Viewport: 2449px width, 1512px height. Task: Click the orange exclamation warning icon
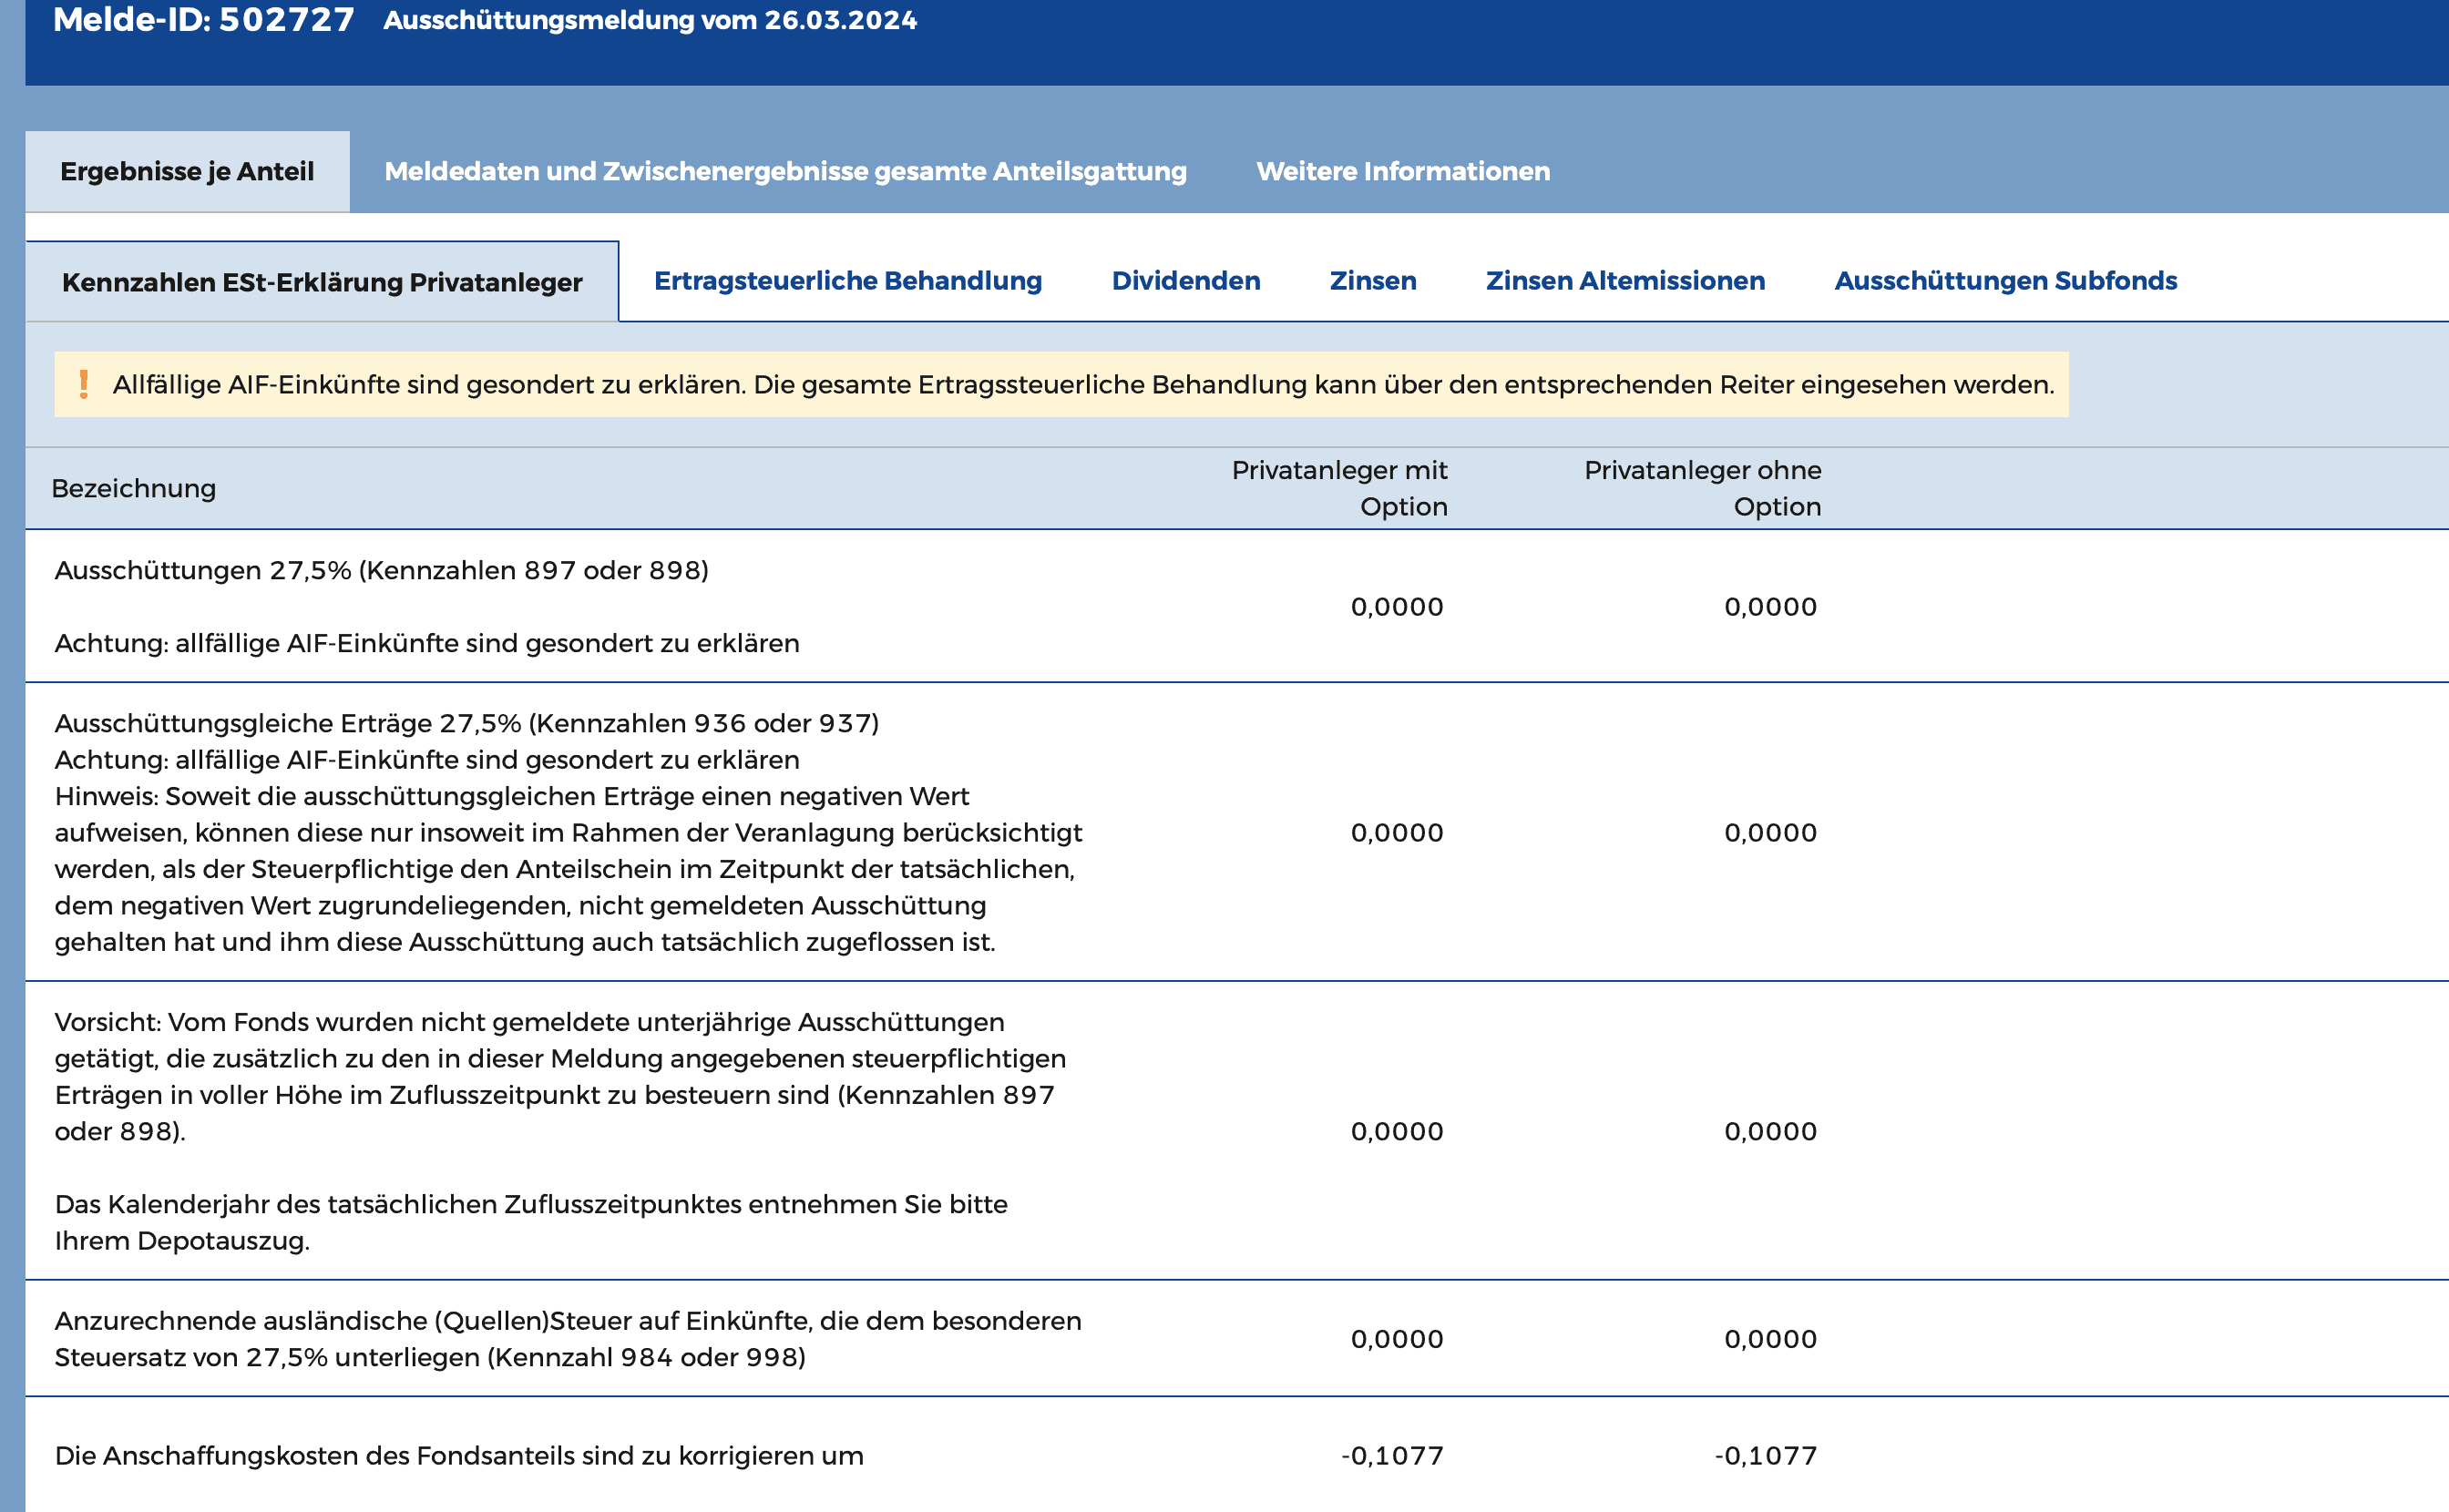tap(84, 384)
